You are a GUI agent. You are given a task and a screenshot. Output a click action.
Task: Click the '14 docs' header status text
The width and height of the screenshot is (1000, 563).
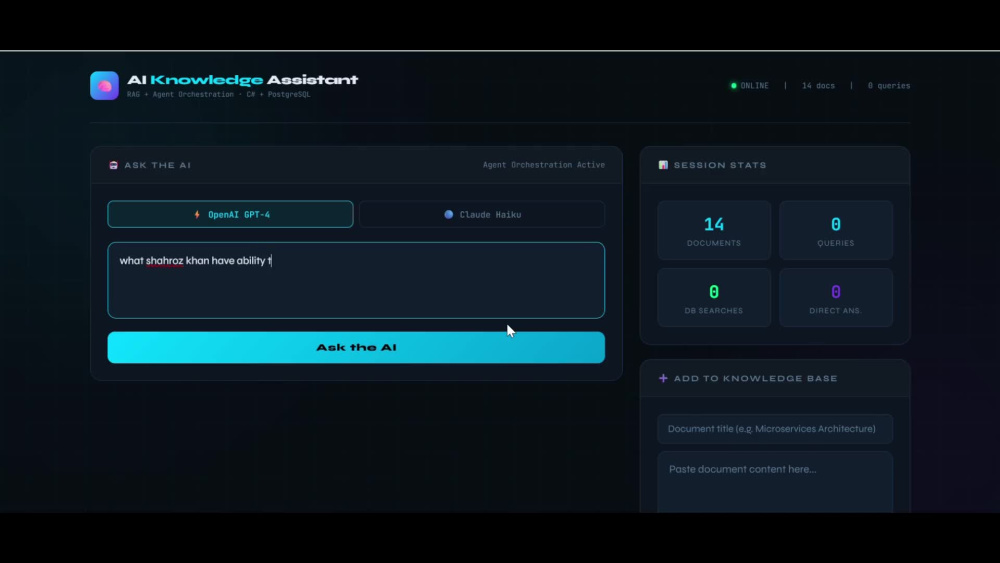coord(818,85)
